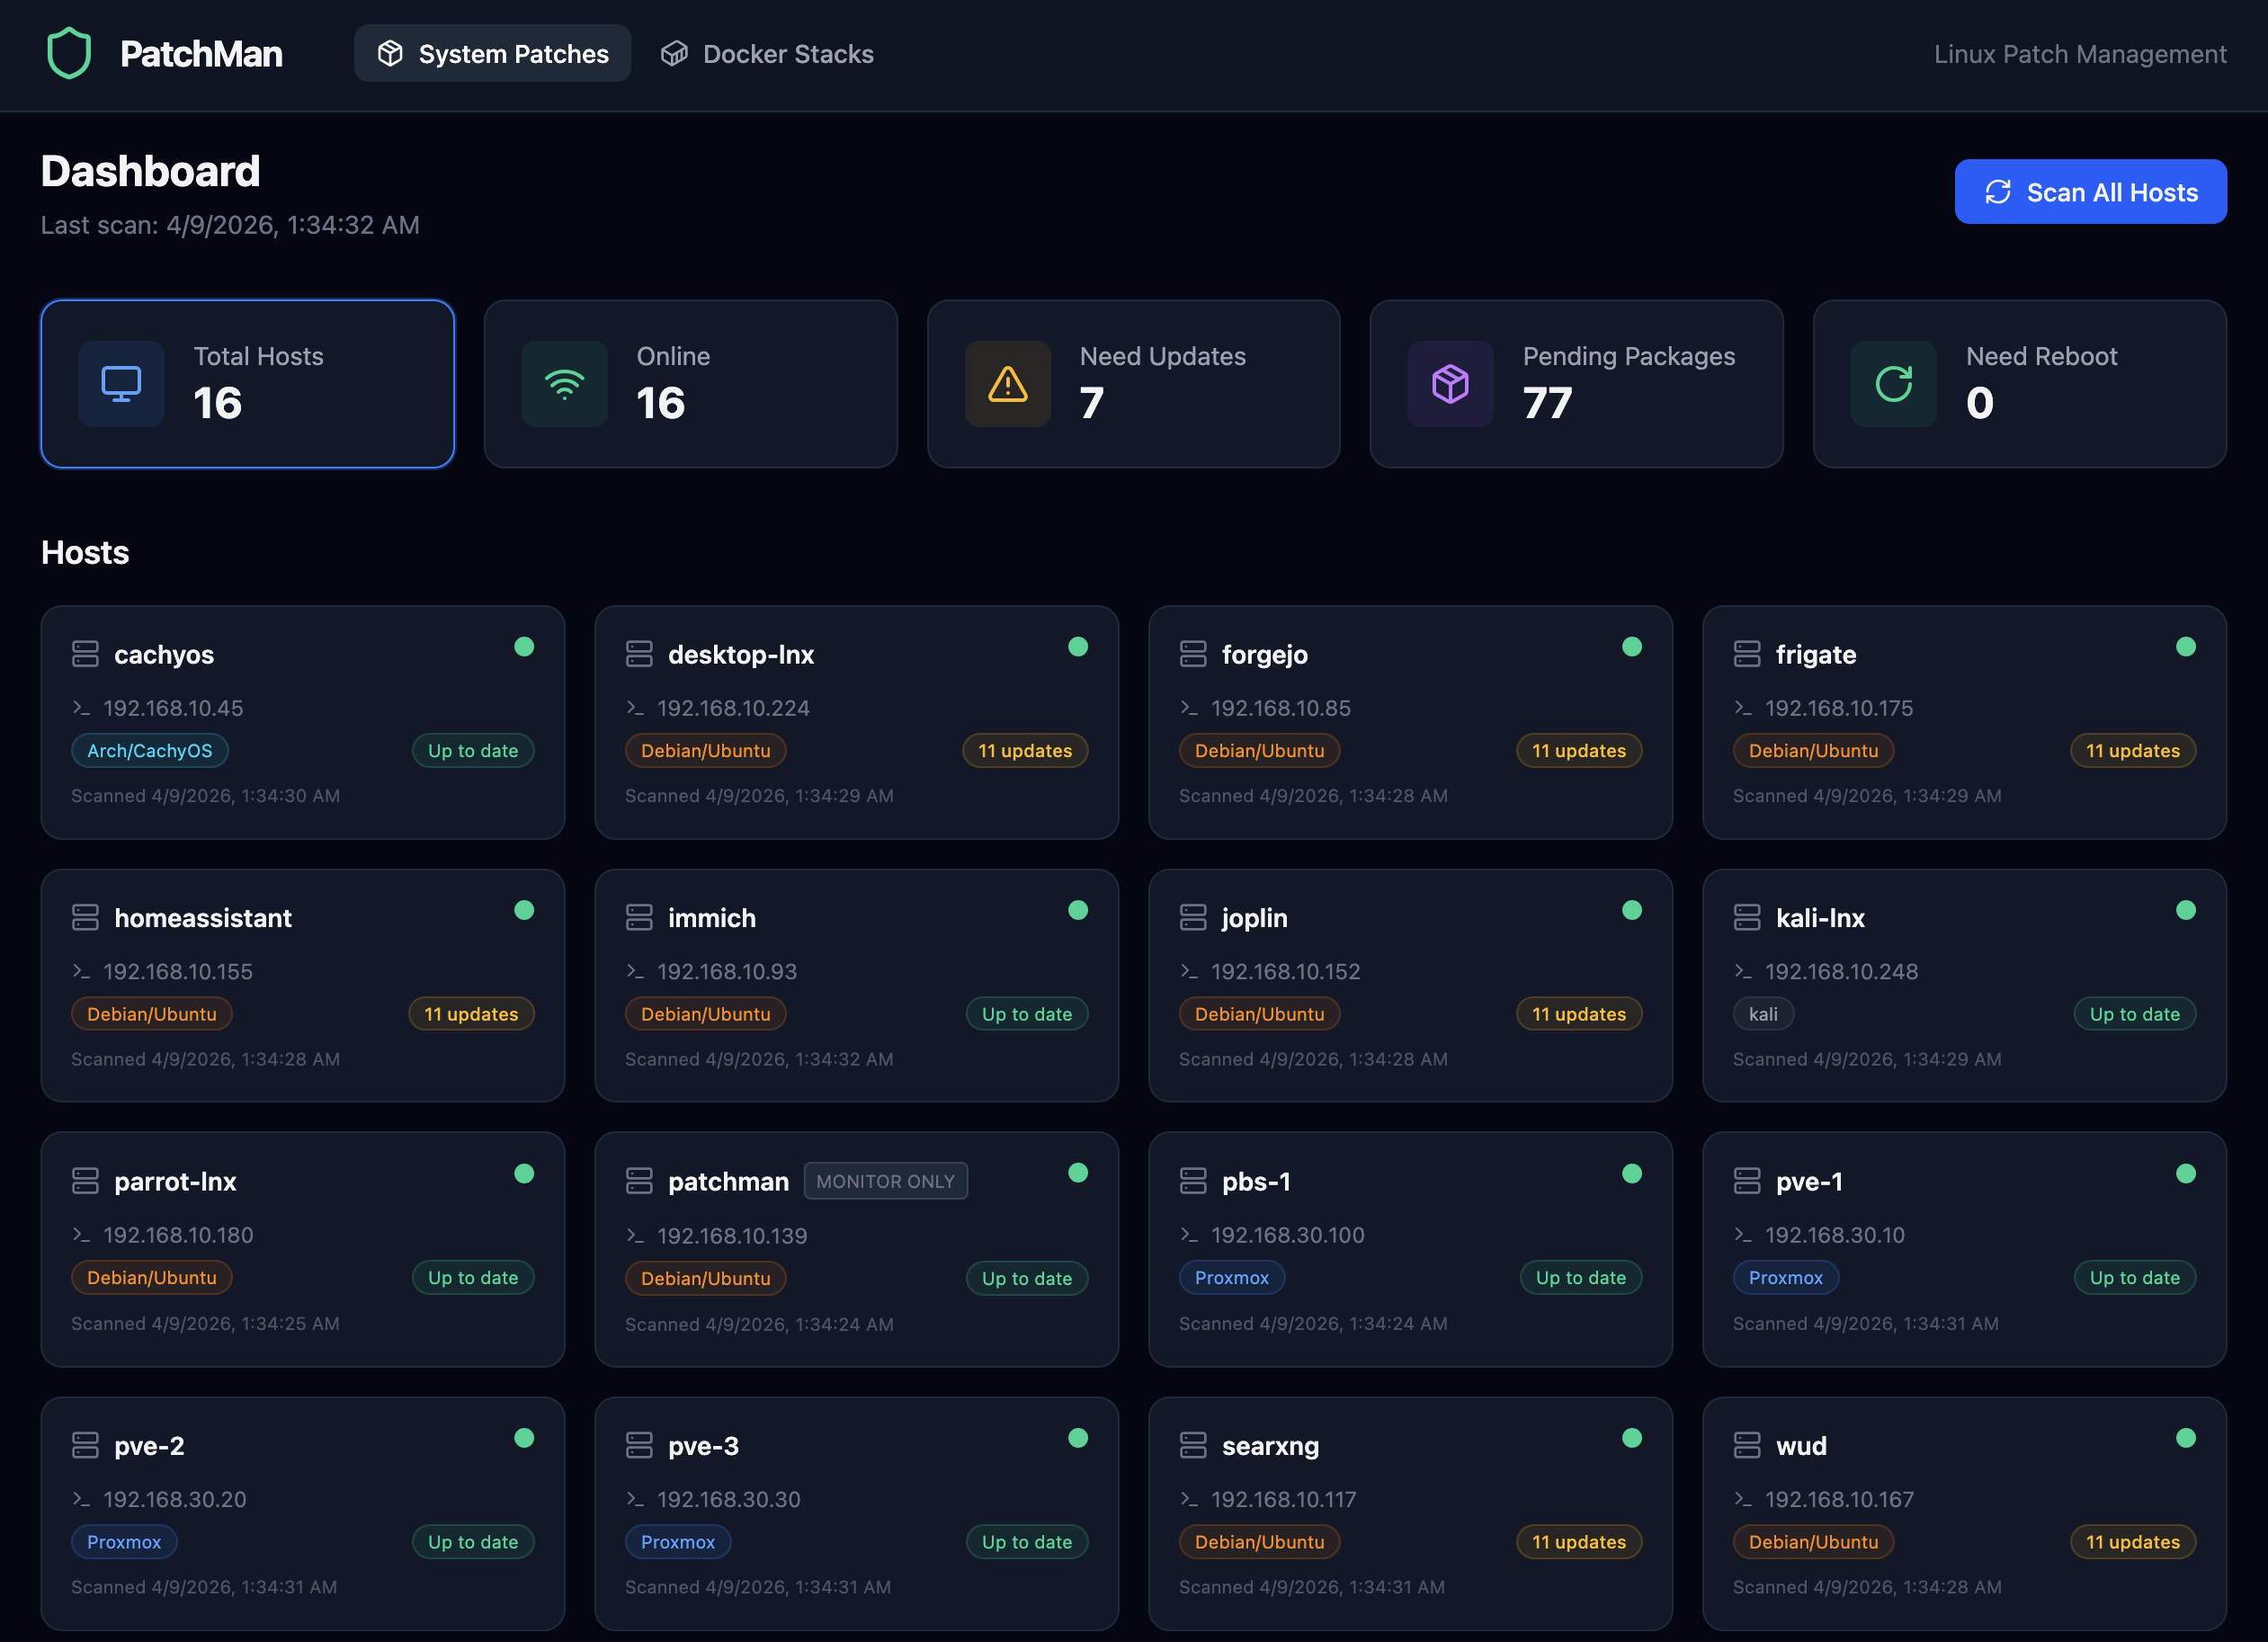2268x1642 pixels.
Task: Click the package icon on Pending Packages card
Action: click(1450, 383)
